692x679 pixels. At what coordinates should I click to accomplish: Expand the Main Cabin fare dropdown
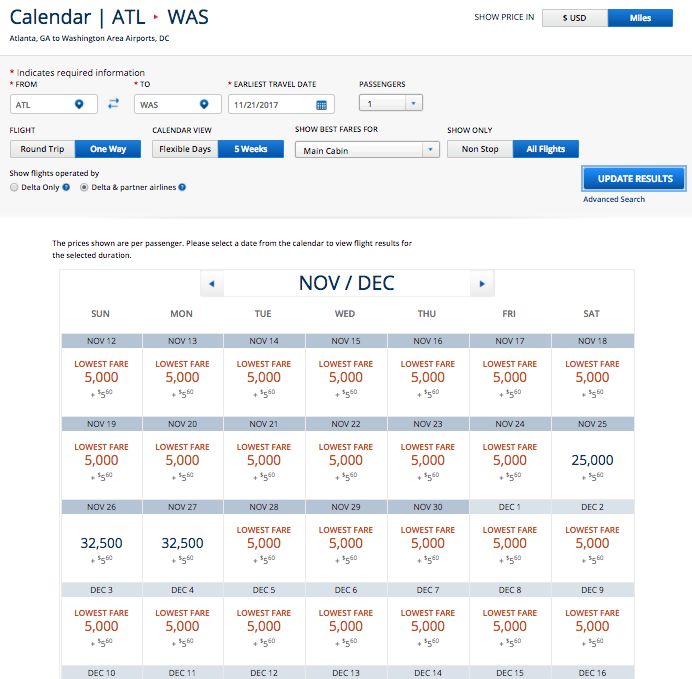[x=367, y=150]
